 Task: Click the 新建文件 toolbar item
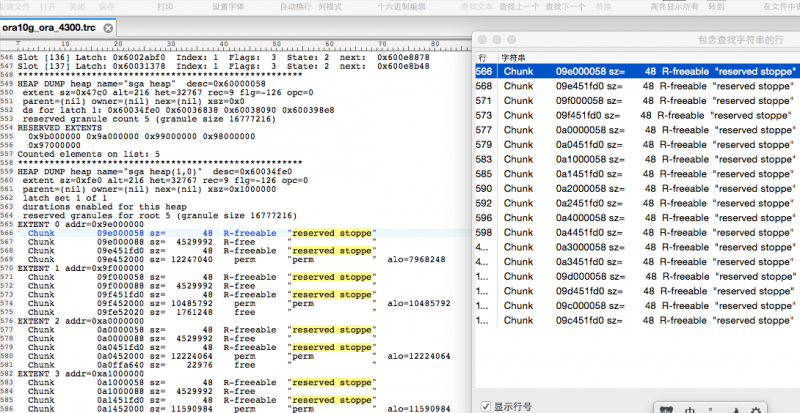click(14, 7)
